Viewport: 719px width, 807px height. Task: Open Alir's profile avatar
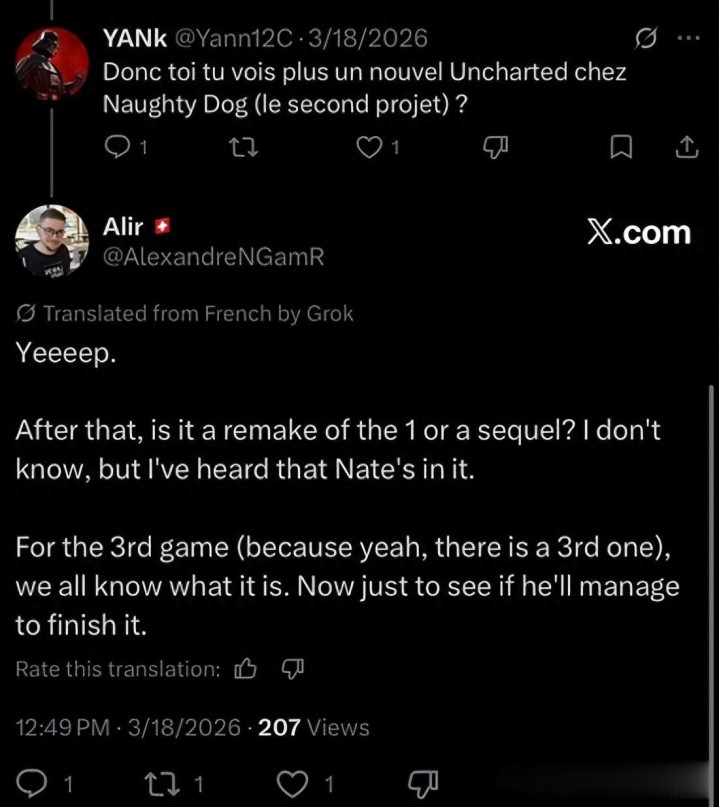click(x=51, y=240)
